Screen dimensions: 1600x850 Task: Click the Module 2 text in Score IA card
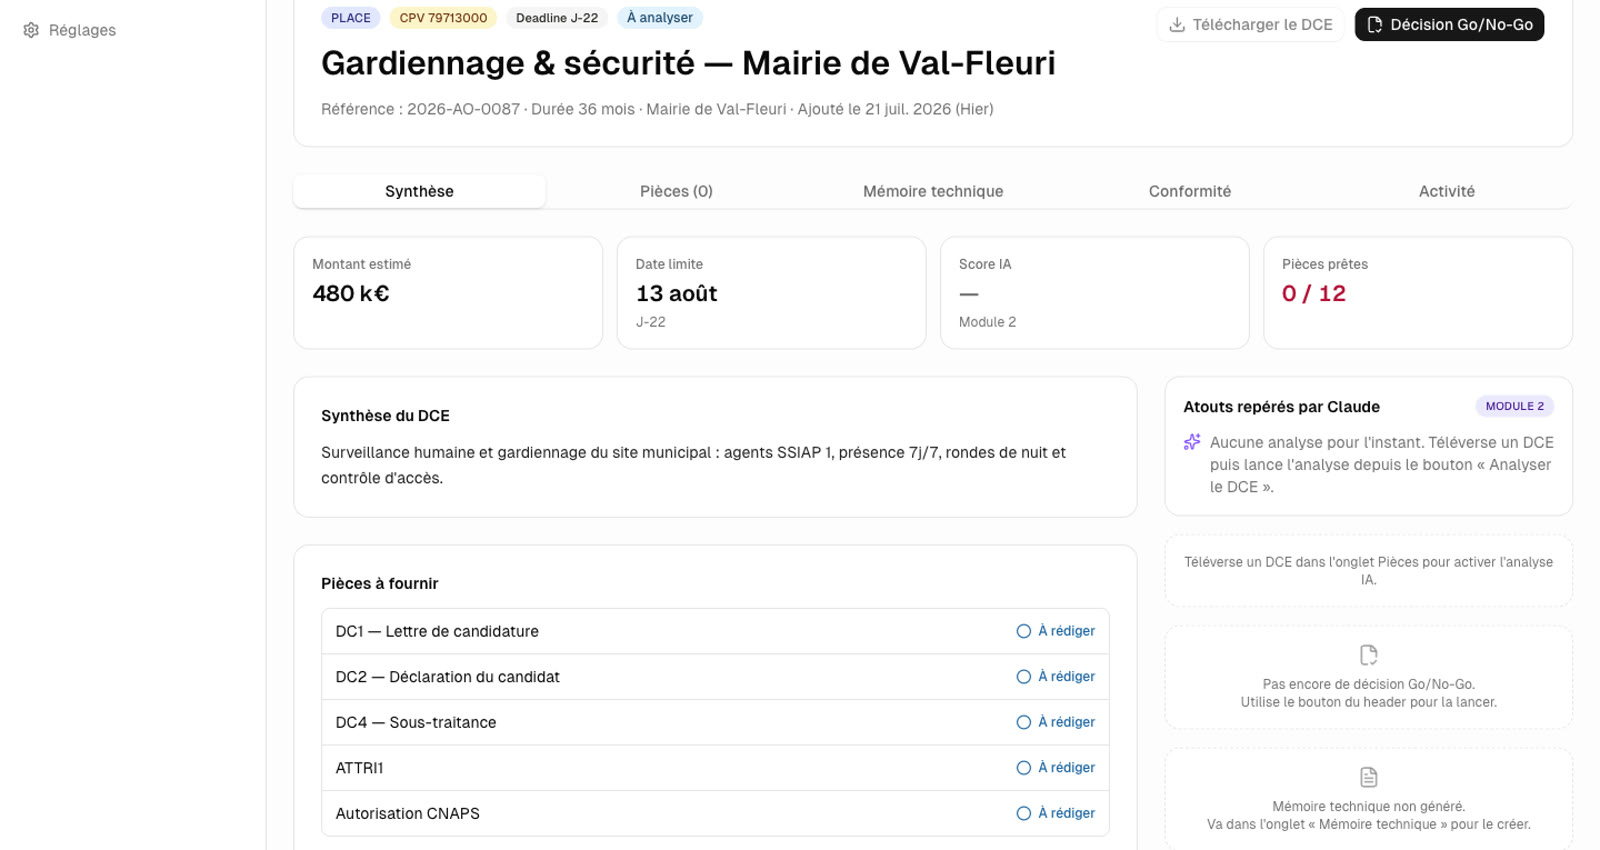[987, 322]
